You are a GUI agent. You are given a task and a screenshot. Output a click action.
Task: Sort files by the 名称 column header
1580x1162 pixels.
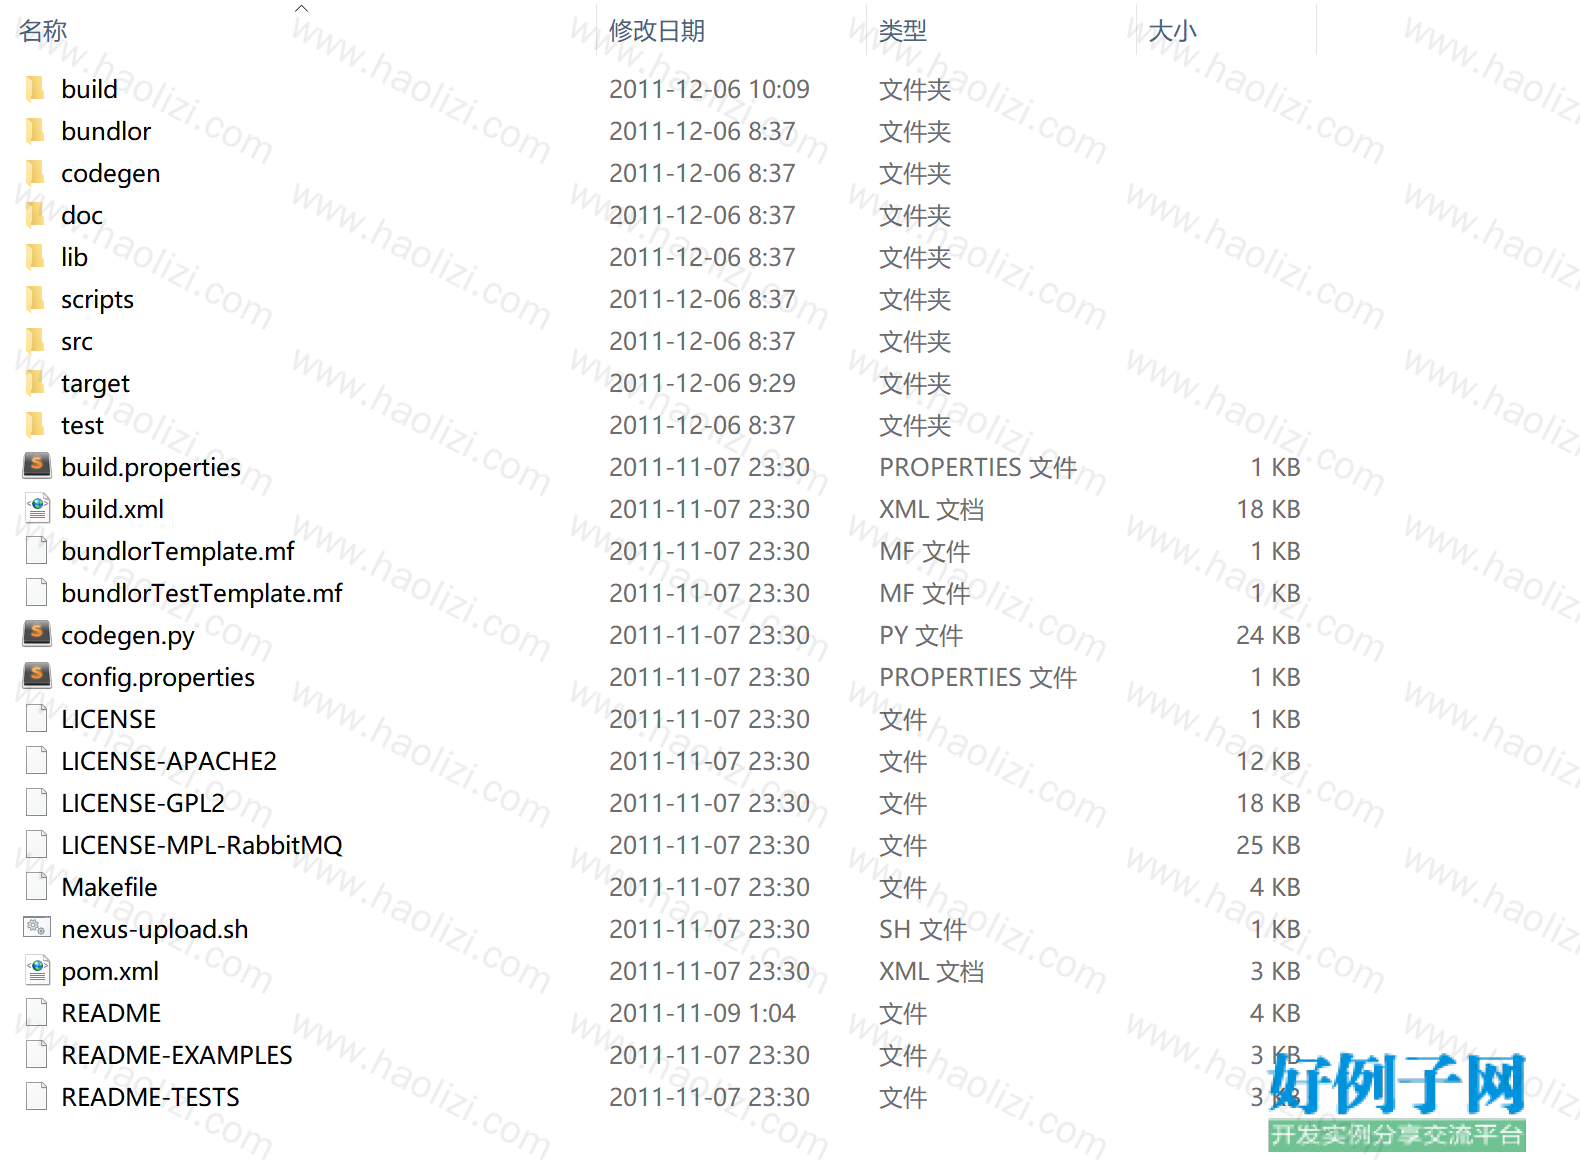coord(43,31)
